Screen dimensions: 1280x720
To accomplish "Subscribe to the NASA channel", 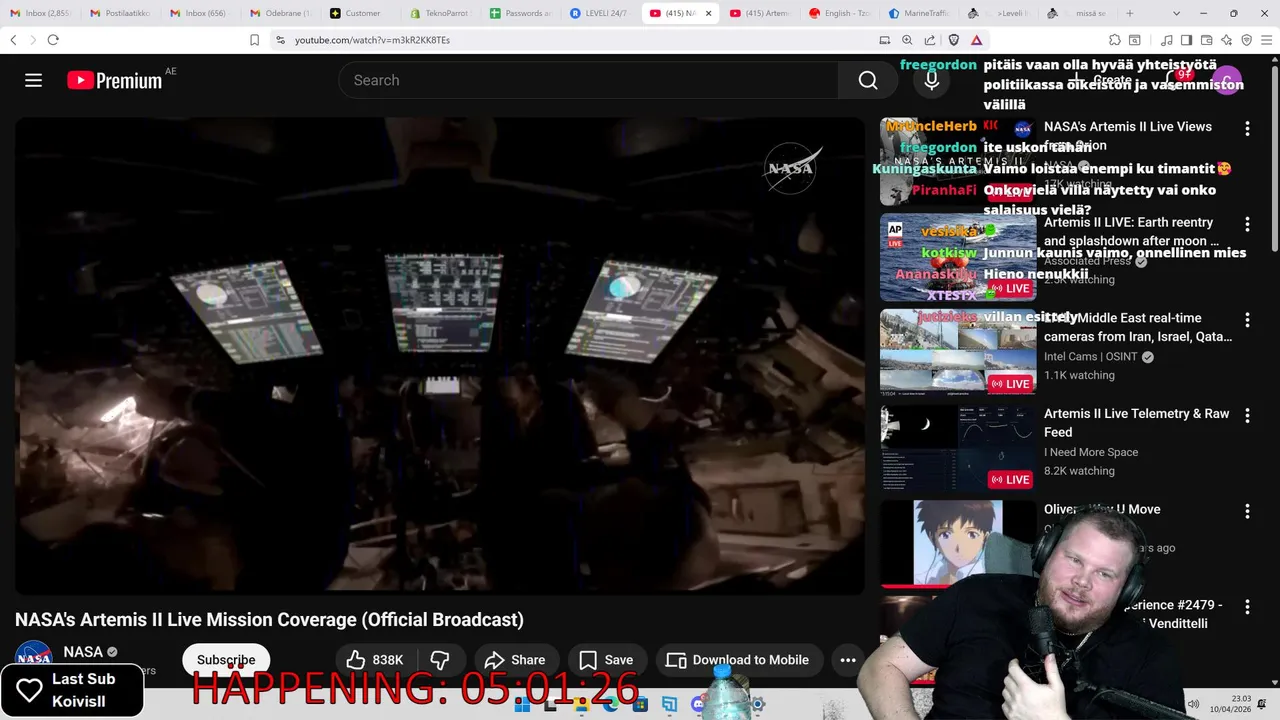I will [226, 660].
